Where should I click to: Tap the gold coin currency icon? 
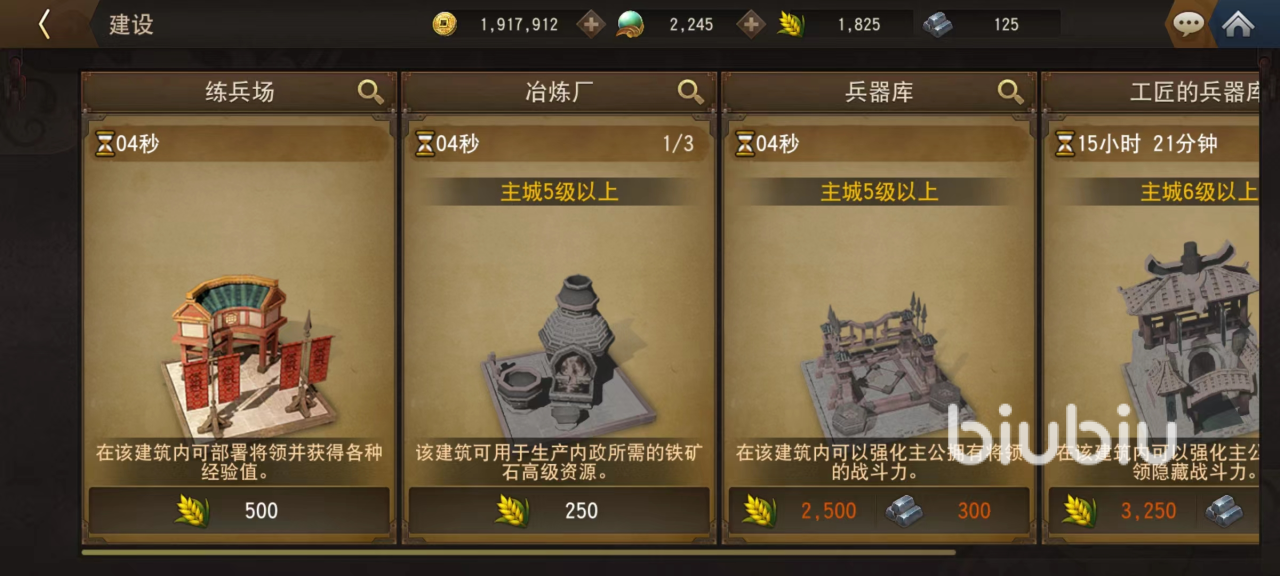click(445, 24)
